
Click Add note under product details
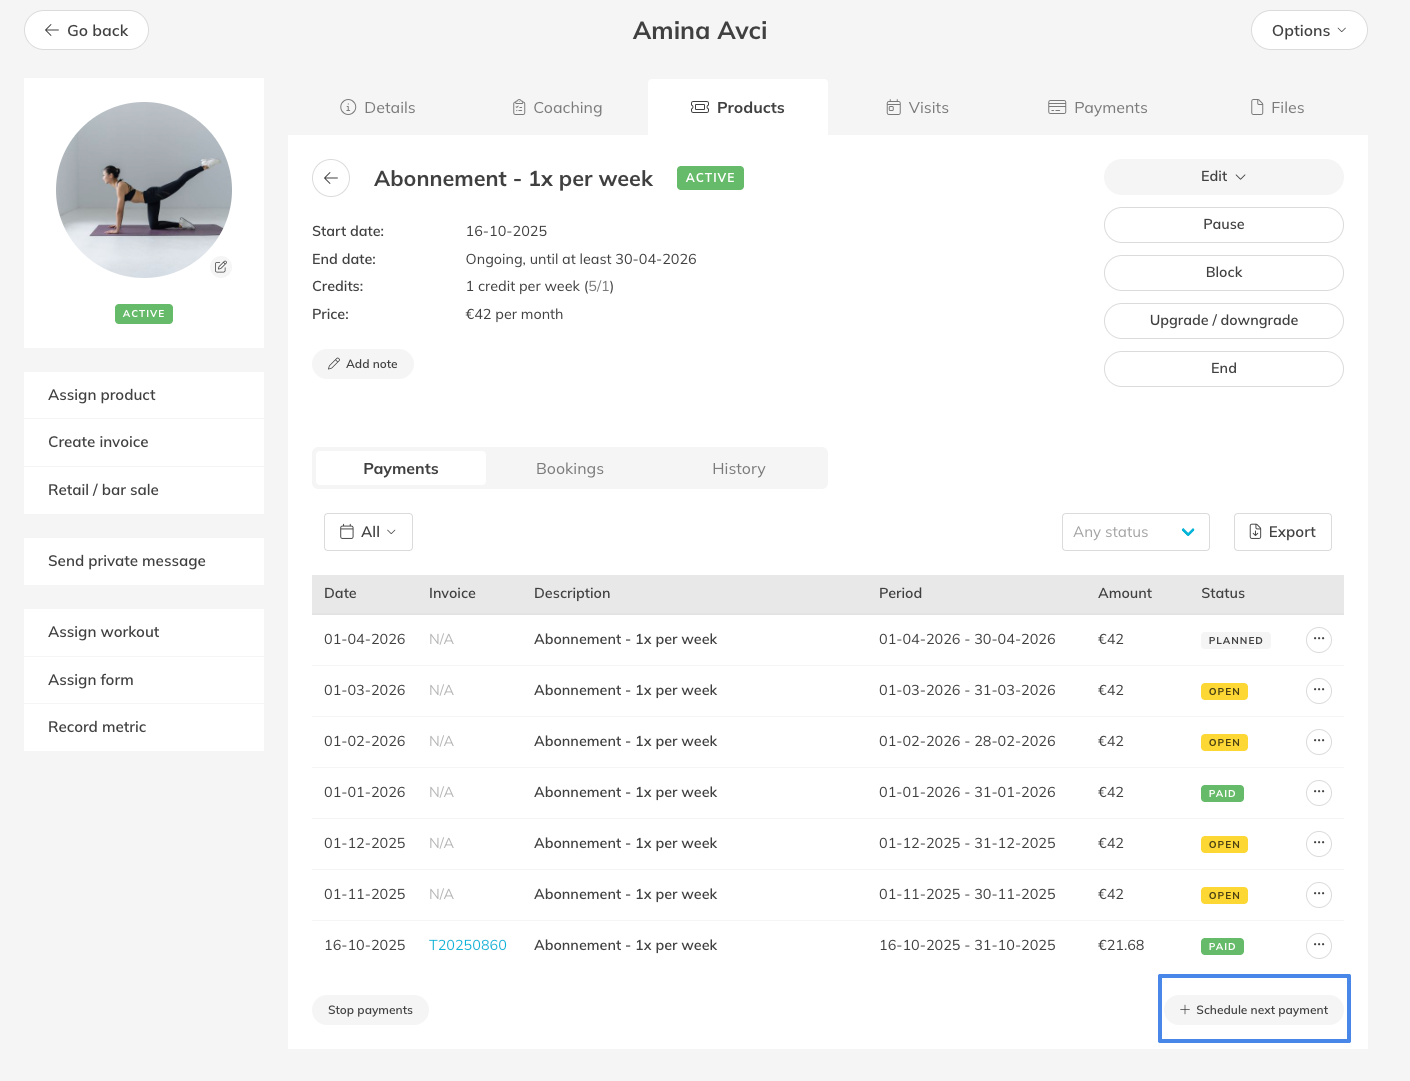tap(362, 364)
